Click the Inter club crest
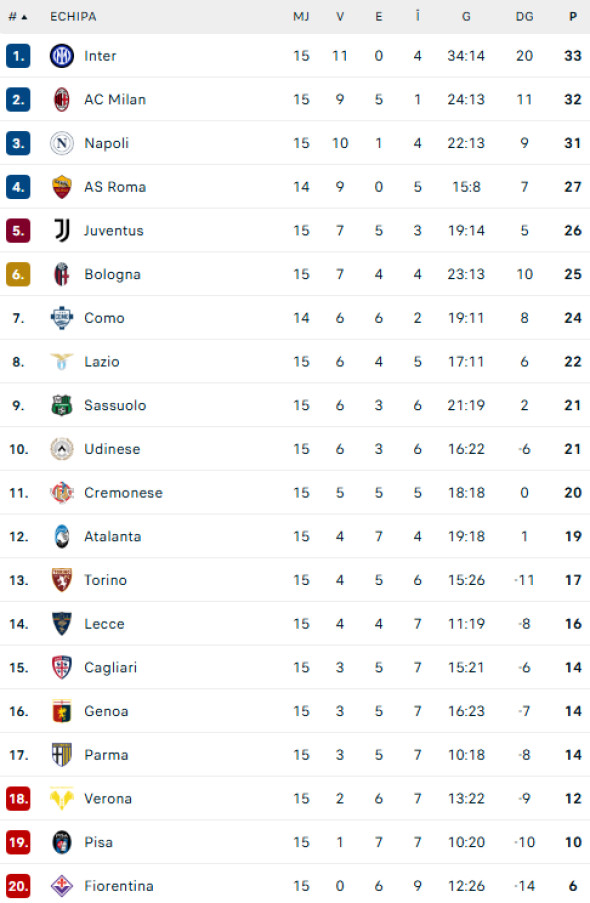The image size is (590, 903). (63, 56)
